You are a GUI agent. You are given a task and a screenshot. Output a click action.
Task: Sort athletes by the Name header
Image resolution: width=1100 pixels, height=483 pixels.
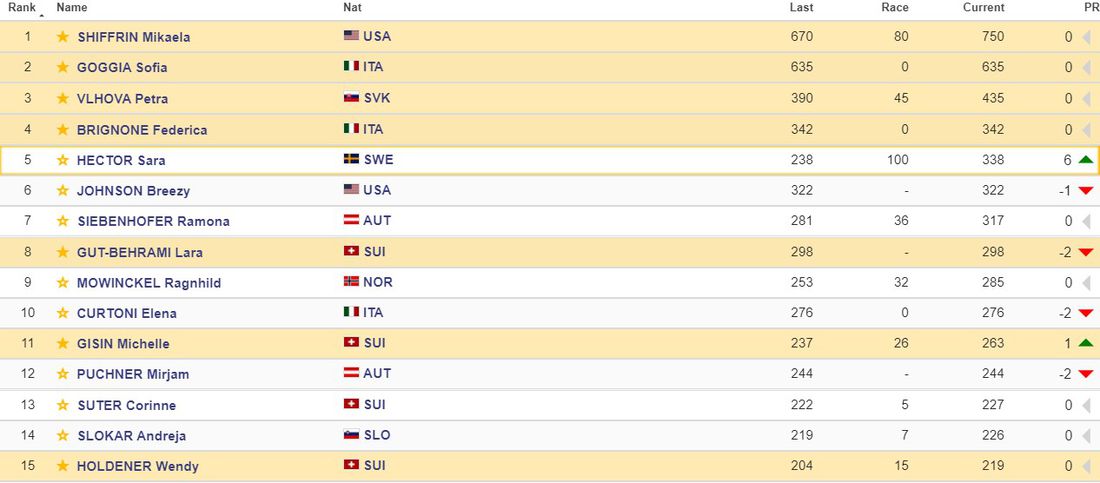[72, 8]
